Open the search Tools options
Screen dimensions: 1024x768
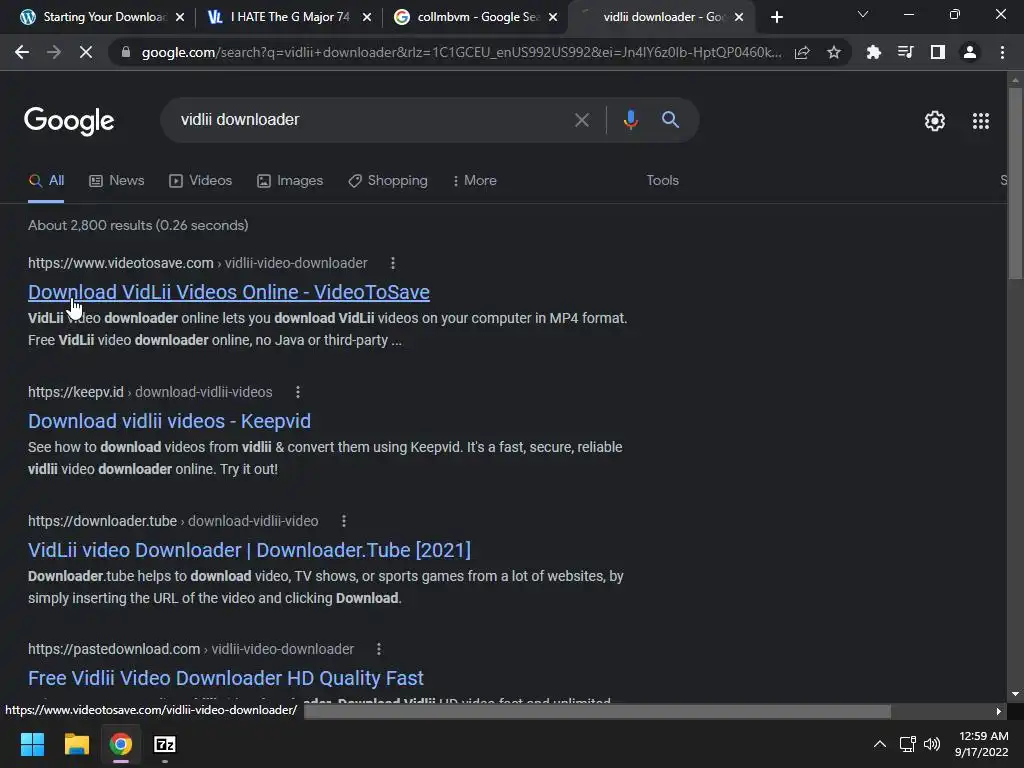(662, 180)
